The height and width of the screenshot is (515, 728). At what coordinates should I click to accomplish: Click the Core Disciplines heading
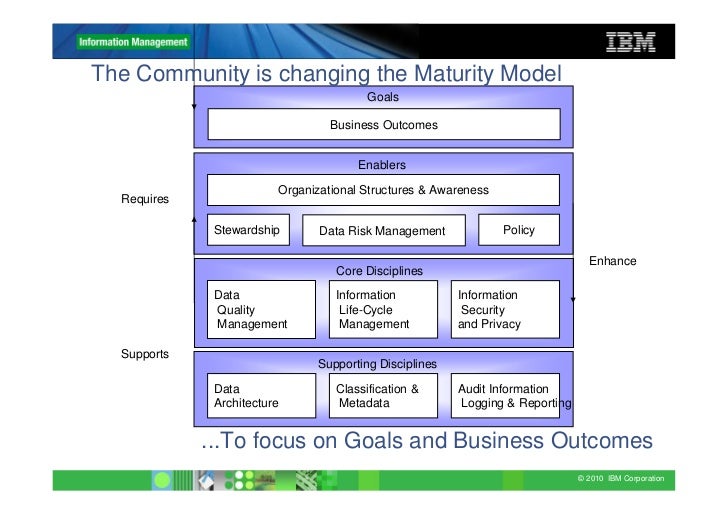click(x=379, y=271)
